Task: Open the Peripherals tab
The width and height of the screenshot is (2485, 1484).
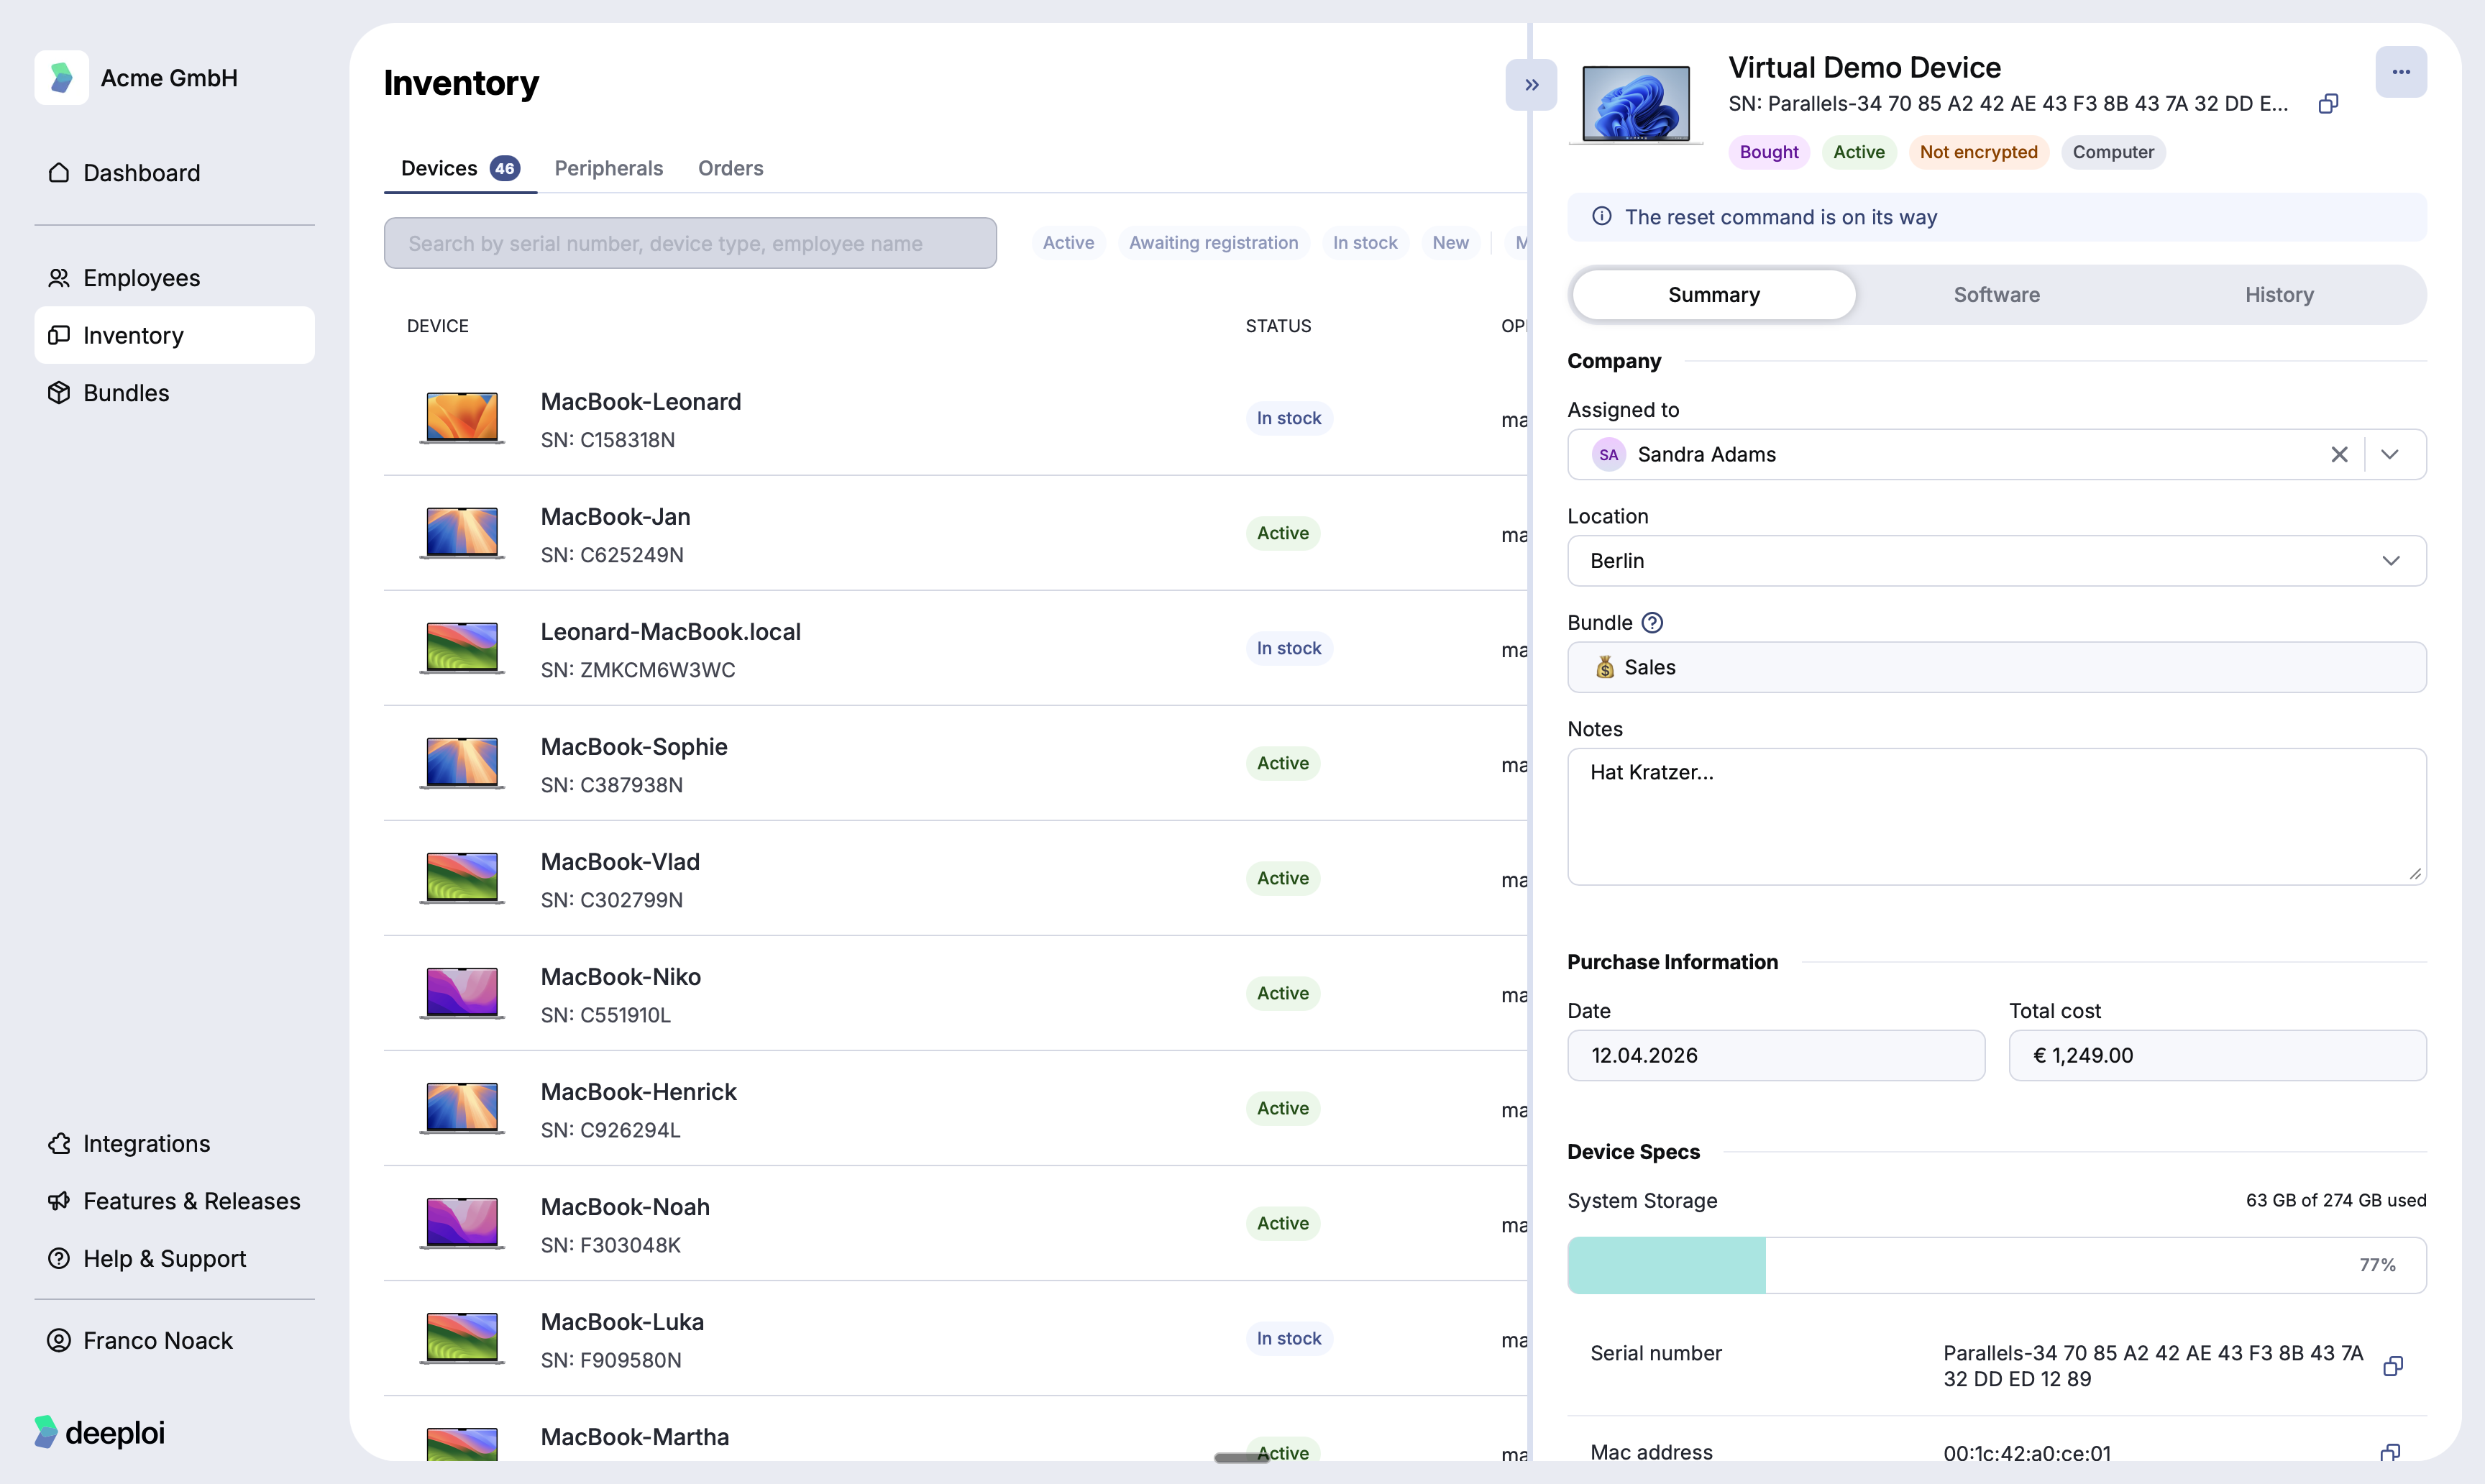Action: click(x=608, y=168)
